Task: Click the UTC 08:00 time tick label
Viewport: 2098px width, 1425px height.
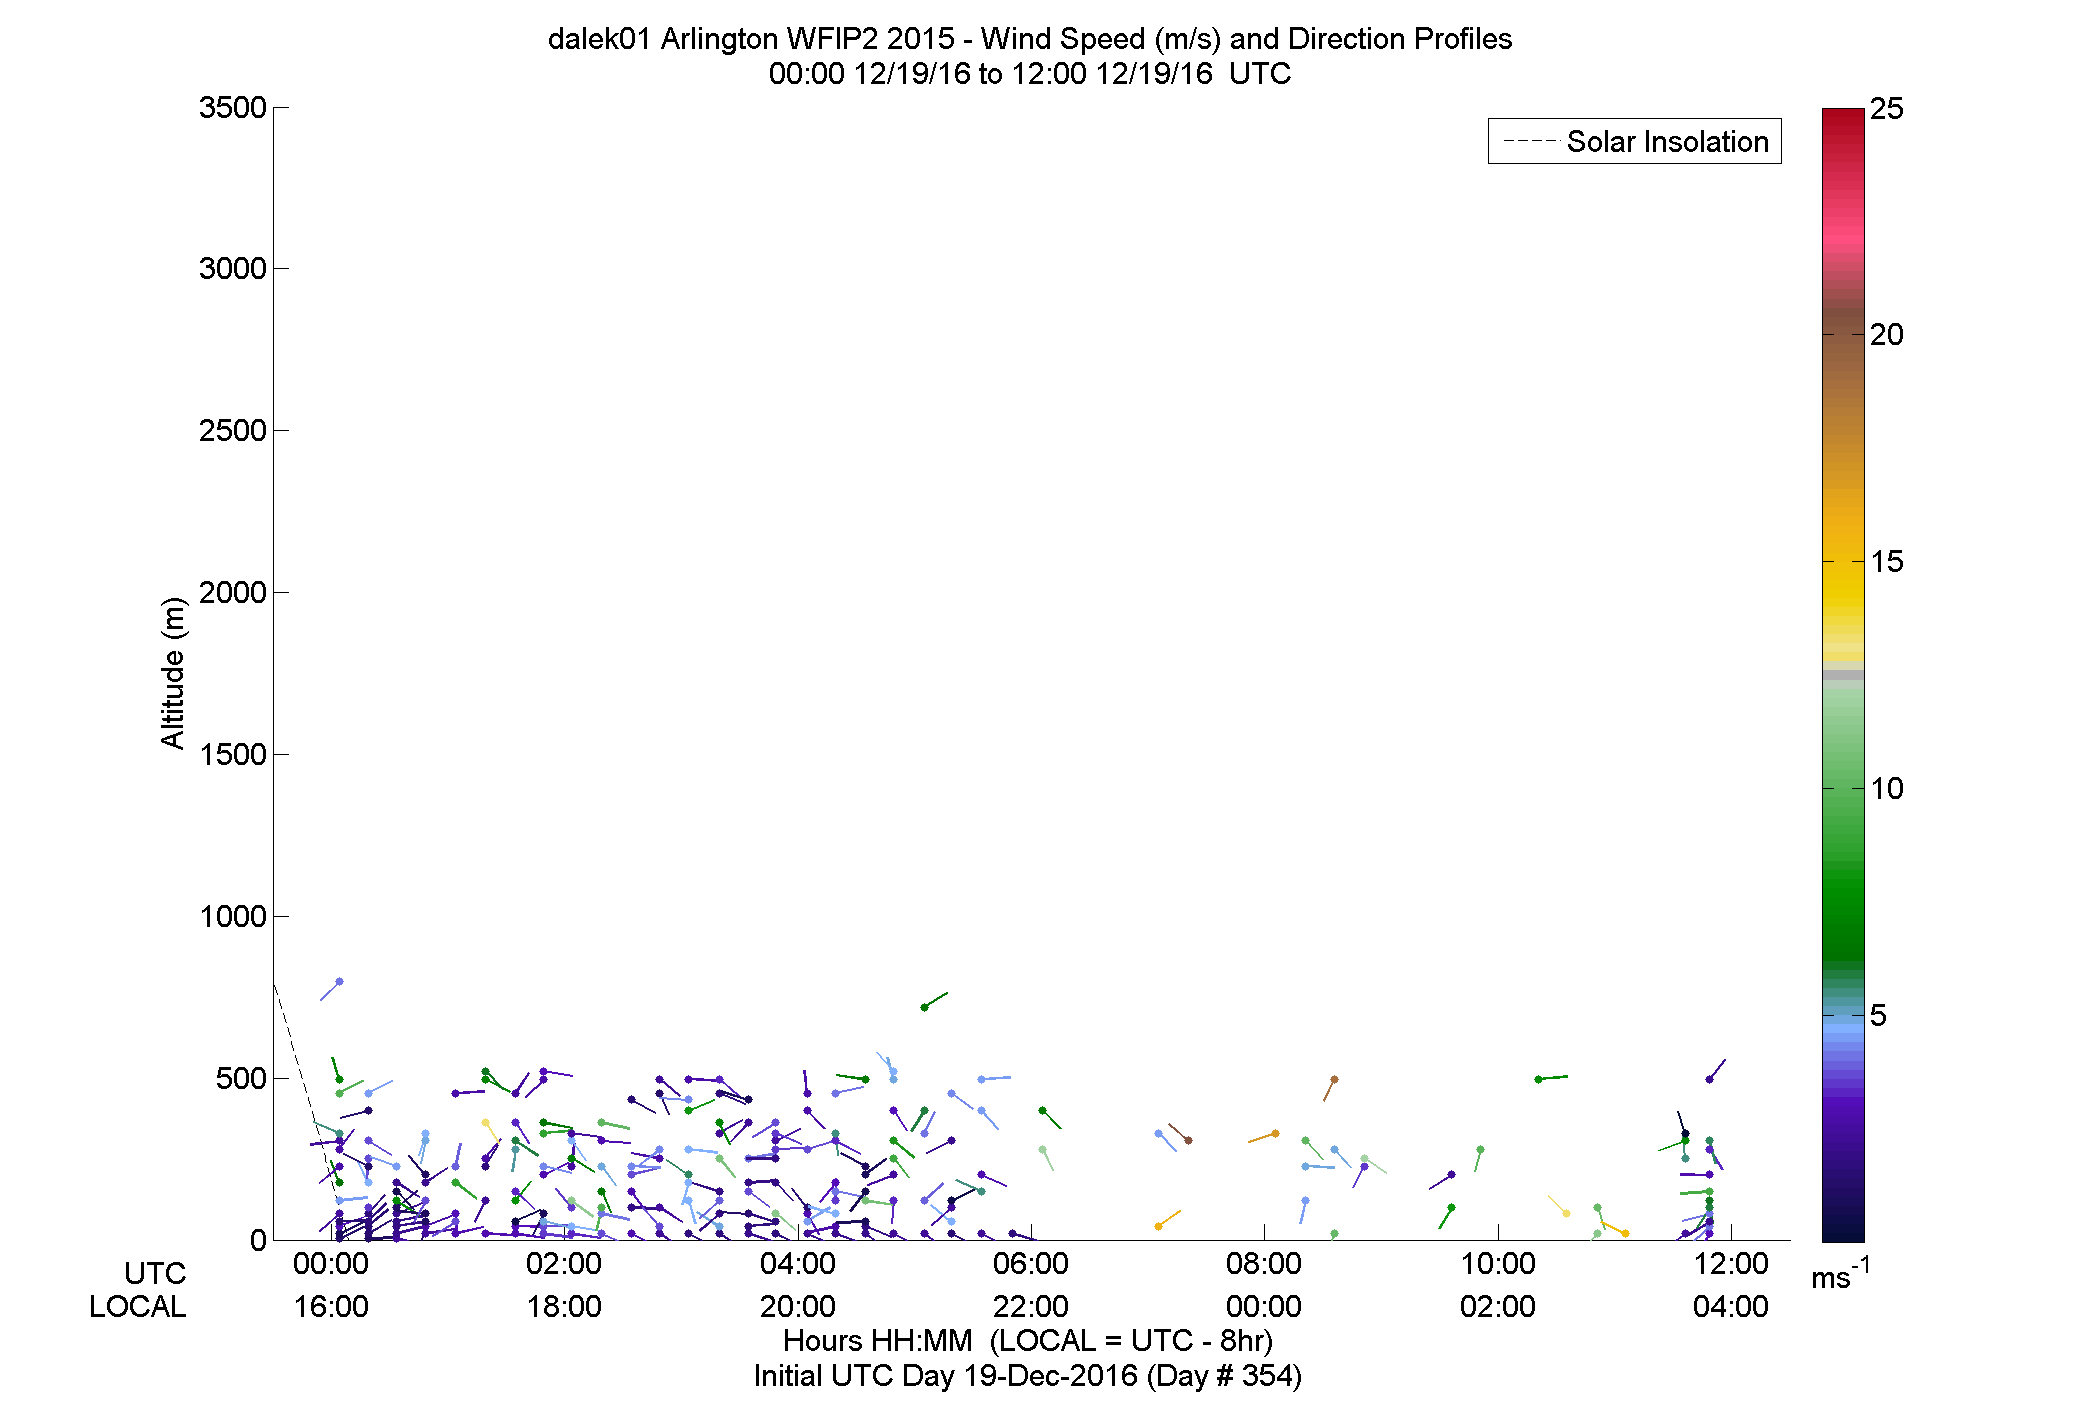Action: click(x=1264, y=1263)
